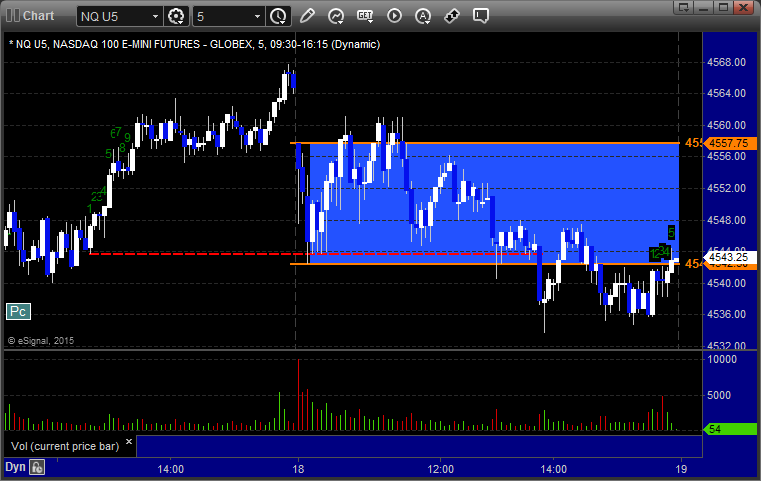The height and width of the screenshot is (481, 761).
Task: Close the chart window
Action: pyautogui.click(x=744, y=7)
